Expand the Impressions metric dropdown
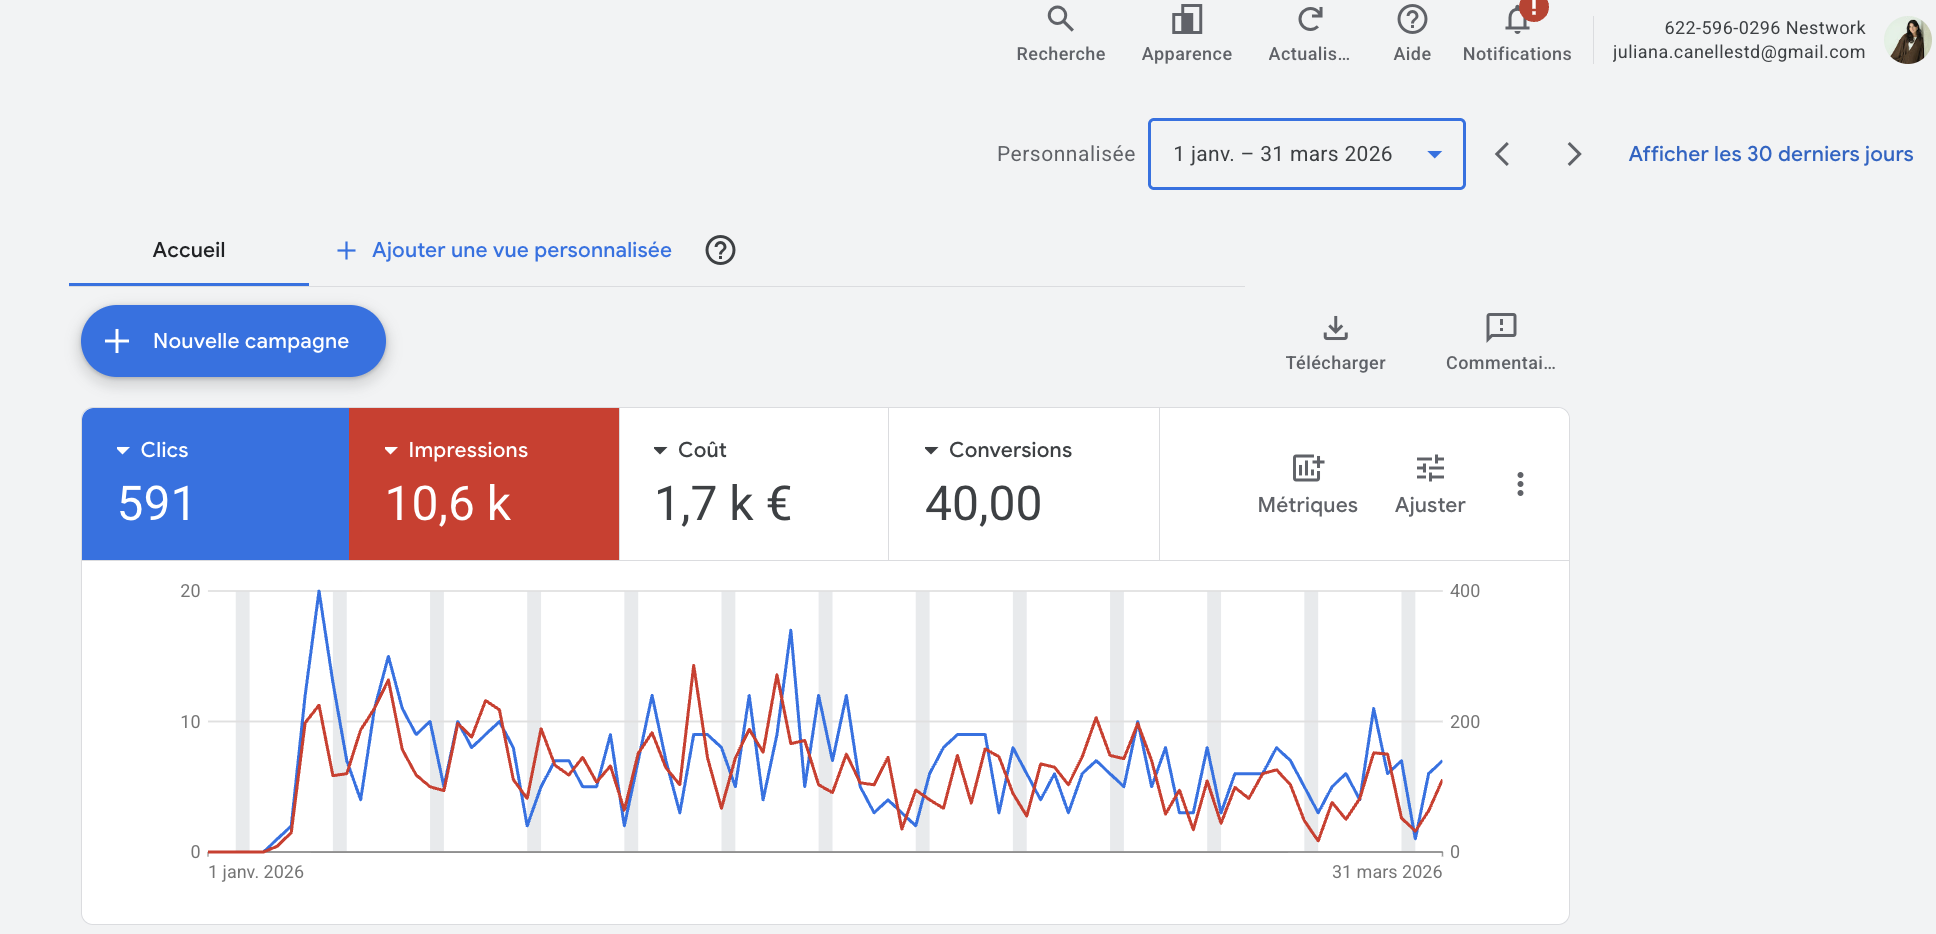Image resolution: width=1936 pixels, height=934 pixels. (391, 451)
